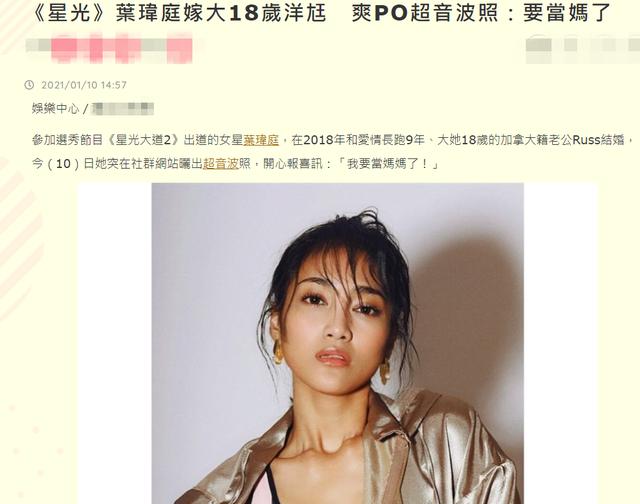640x504 pixels.
Task: Click the grey blurred share icons at top right
Action: [x=583, y=49]
